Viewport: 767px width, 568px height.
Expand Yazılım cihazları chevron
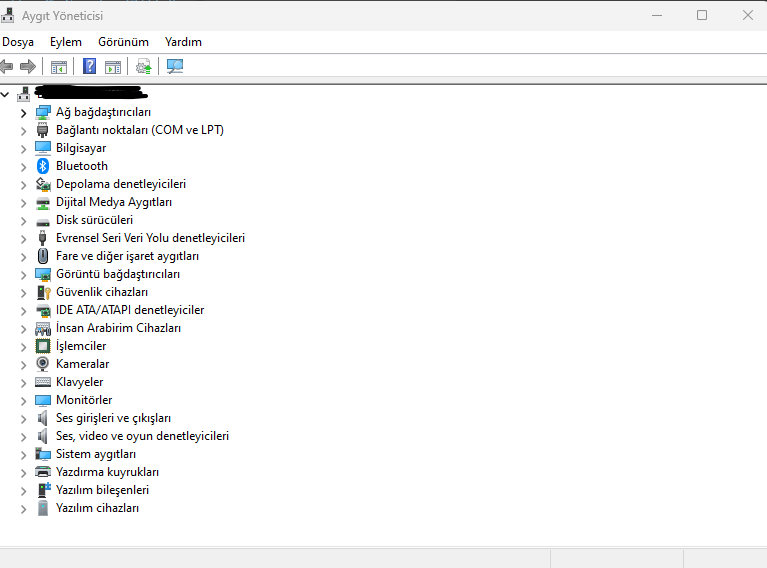23,509
